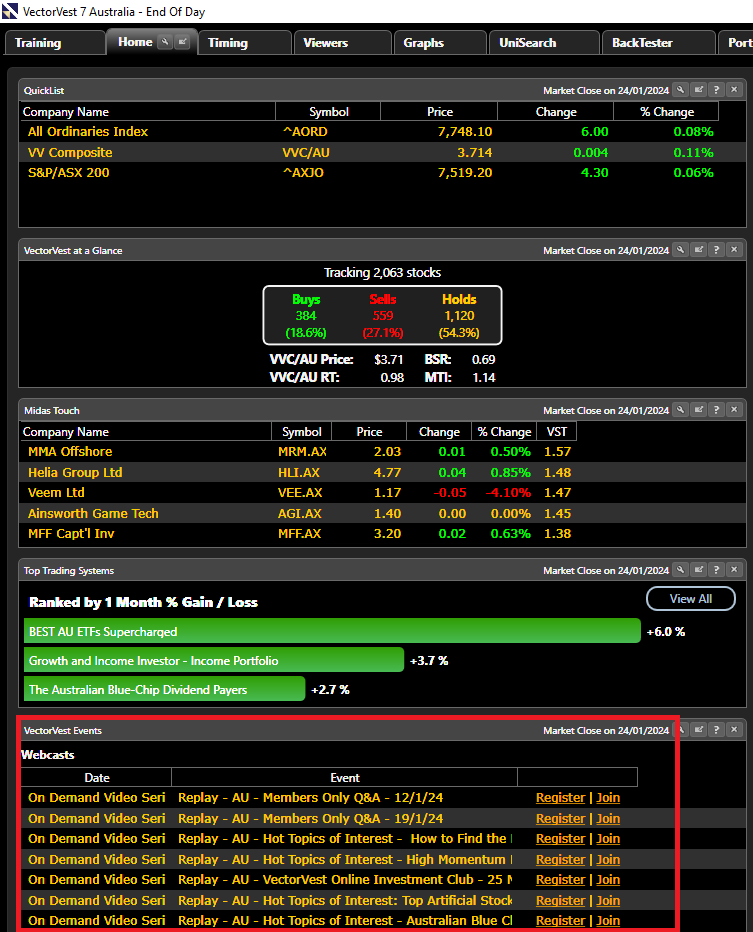Viewport: 753px width, 932px height.
Task: Click the VectorVest logo in title bar
Action: tap(10, 11)
